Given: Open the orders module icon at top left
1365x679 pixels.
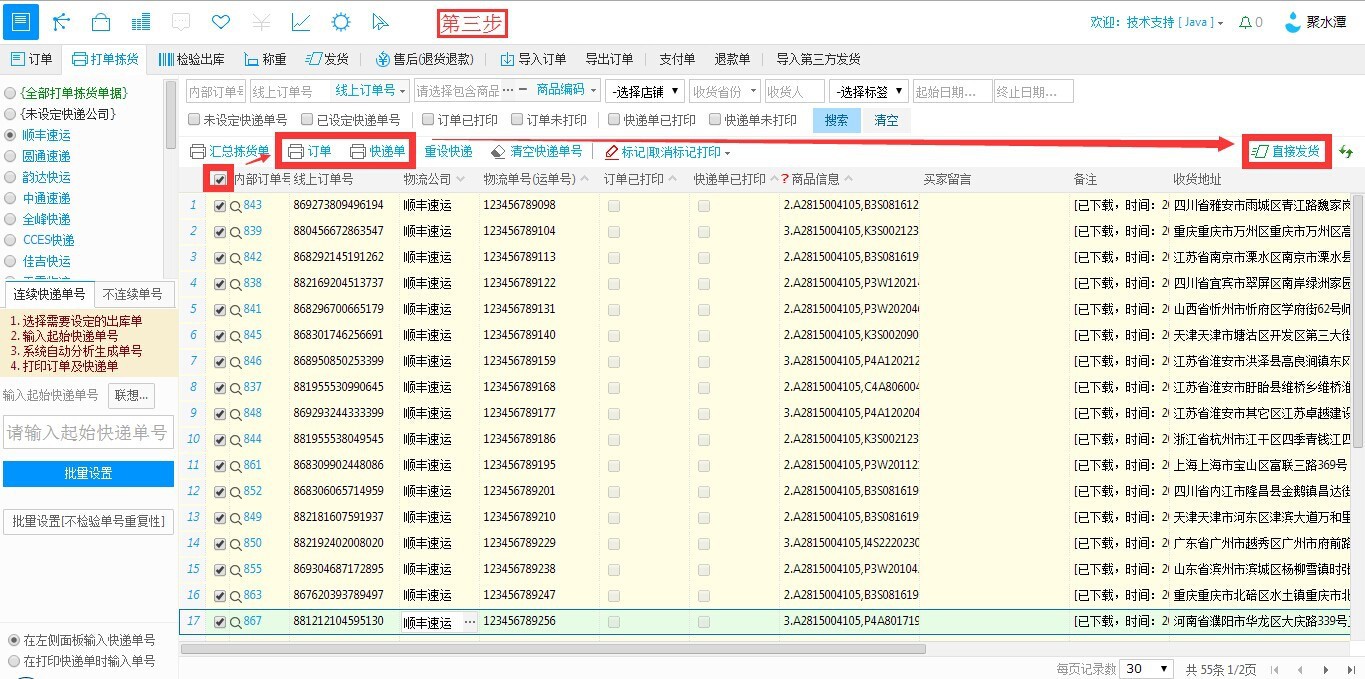Looking at the screenshot, I should coord(22,21).
